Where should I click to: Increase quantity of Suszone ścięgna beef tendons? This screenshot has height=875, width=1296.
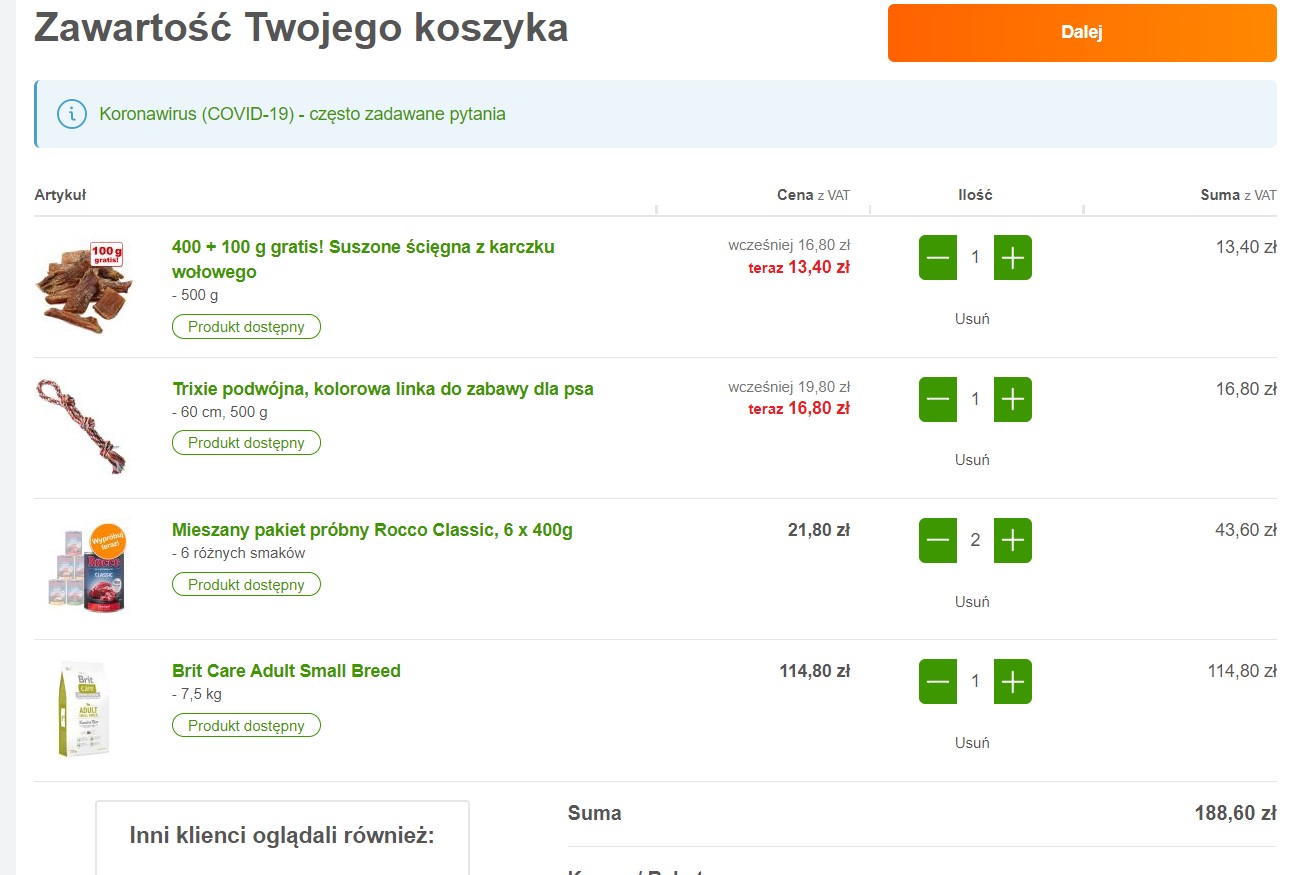pos(1012,258)
